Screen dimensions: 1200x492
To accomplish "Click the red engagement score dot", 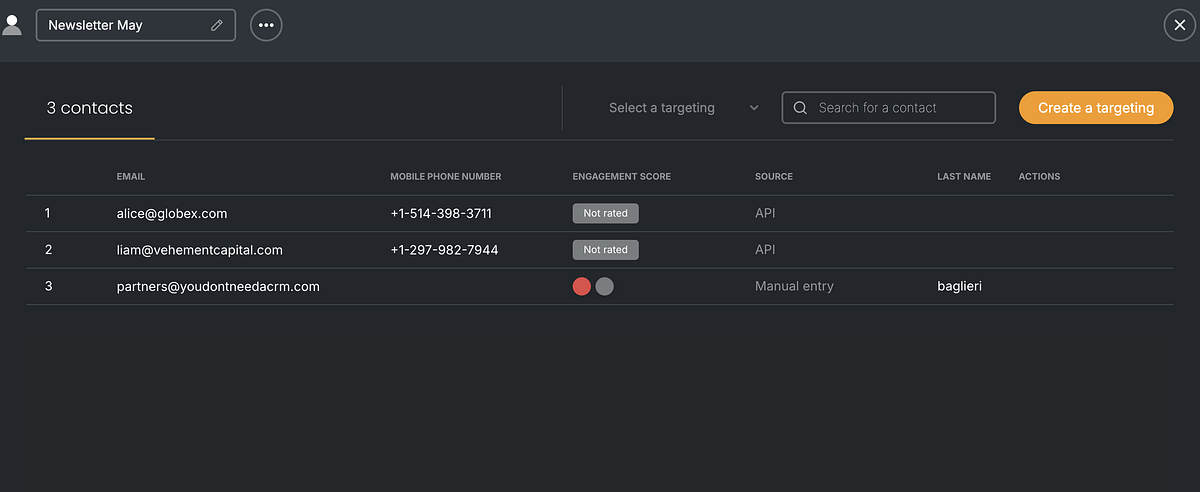I will pos(582,286).
